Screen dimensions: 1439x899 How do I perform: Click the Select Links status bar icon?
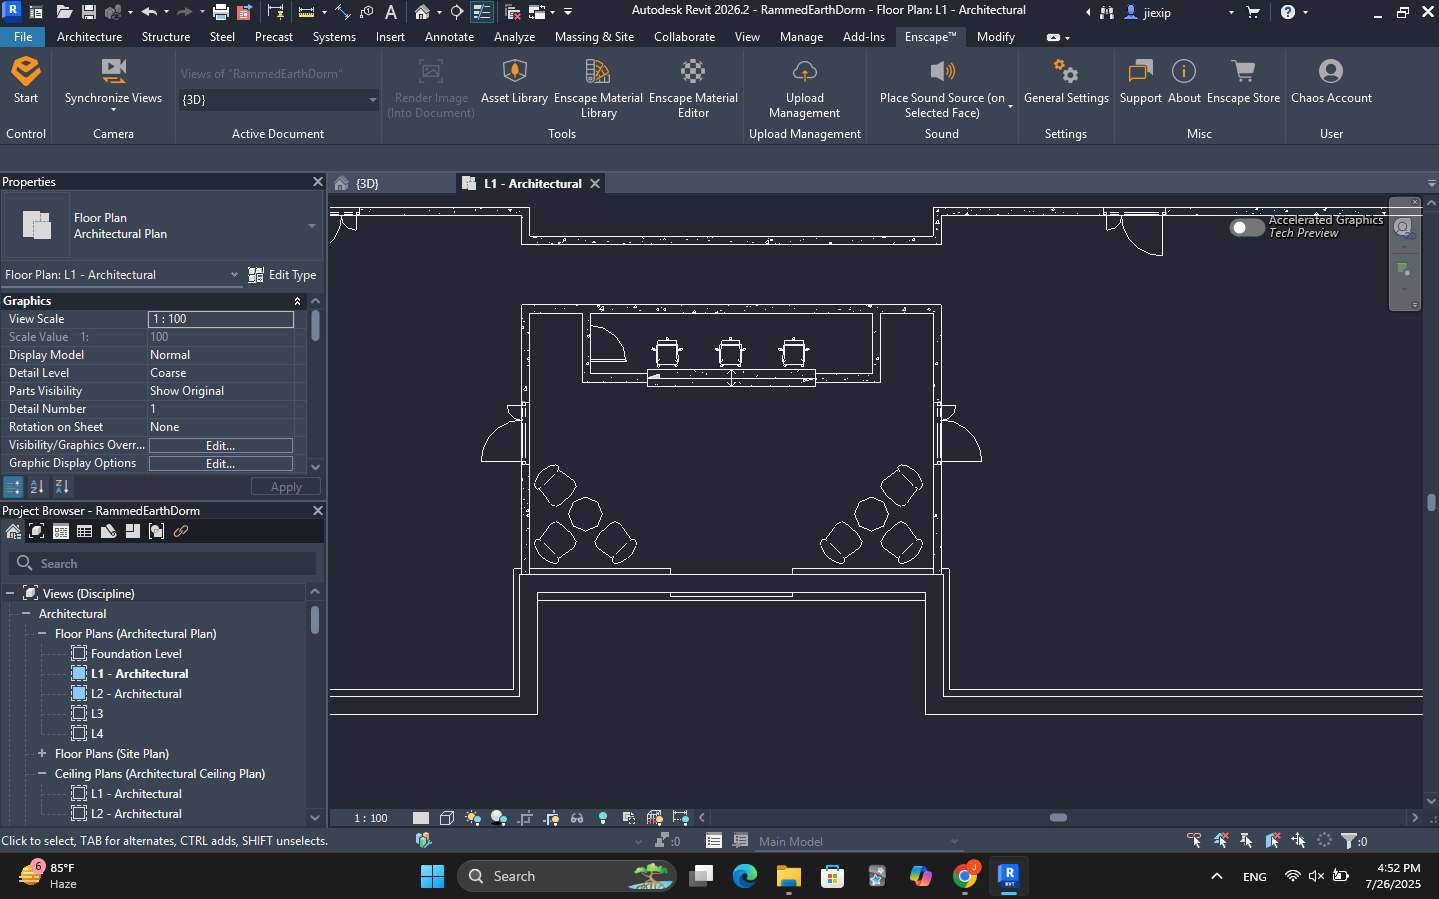1194,841
